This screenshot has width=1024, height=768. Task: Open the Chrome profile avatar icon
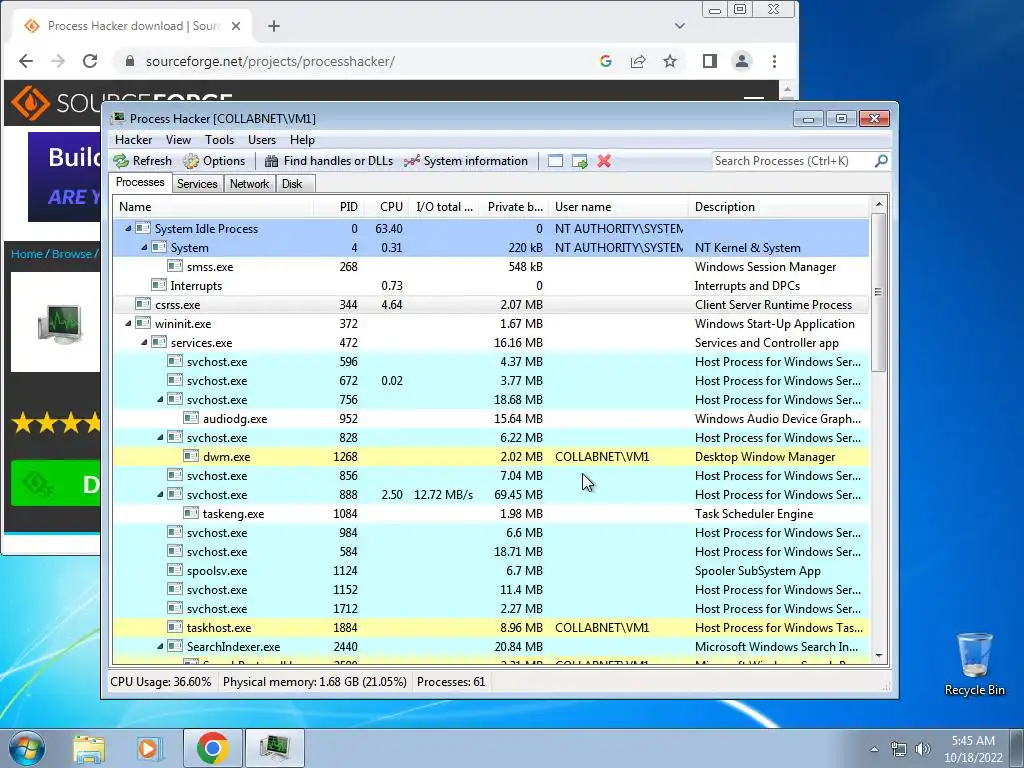pos(742,61)
